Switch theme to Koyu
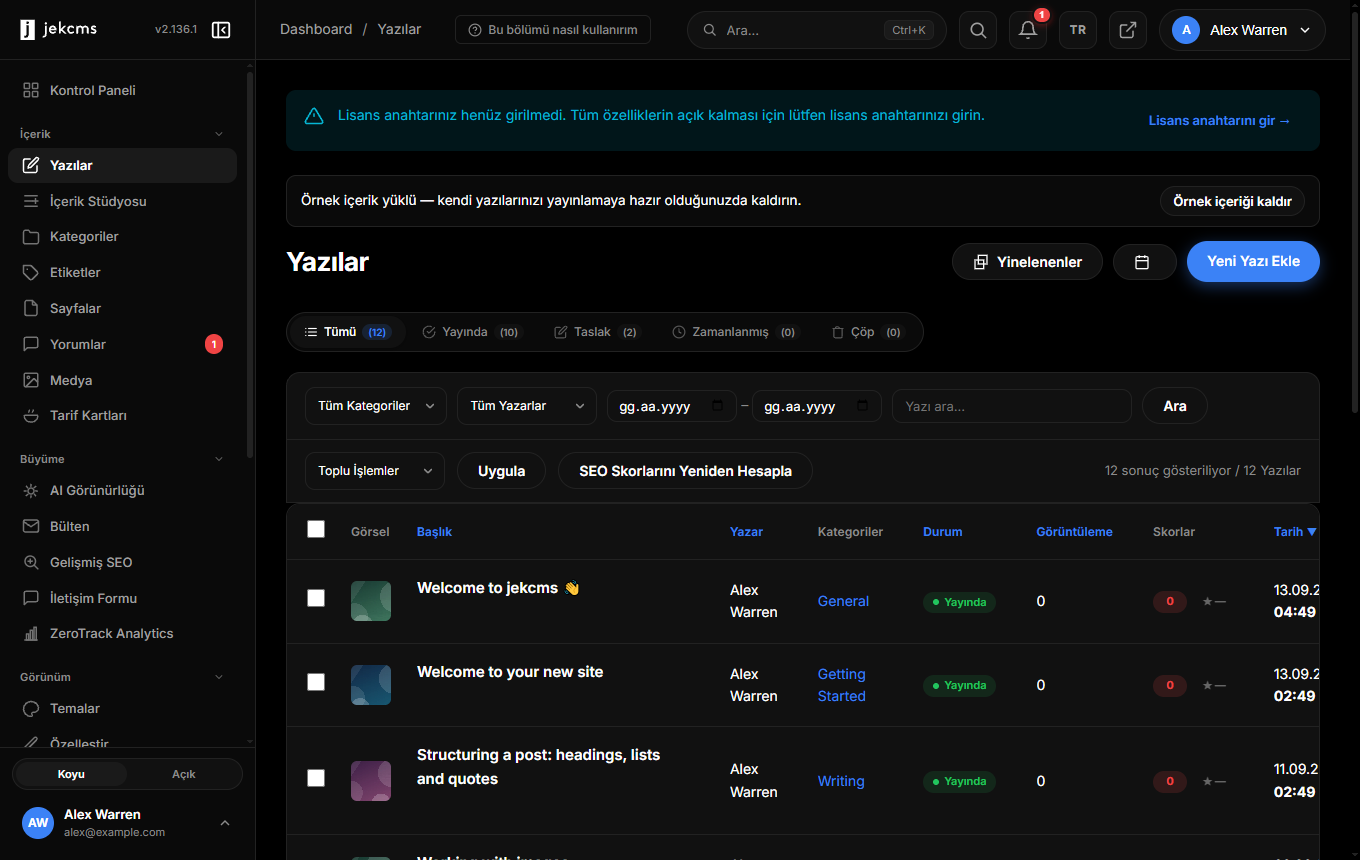The width and height of the screenshot is (1360, 860). [x=71, y=774]
